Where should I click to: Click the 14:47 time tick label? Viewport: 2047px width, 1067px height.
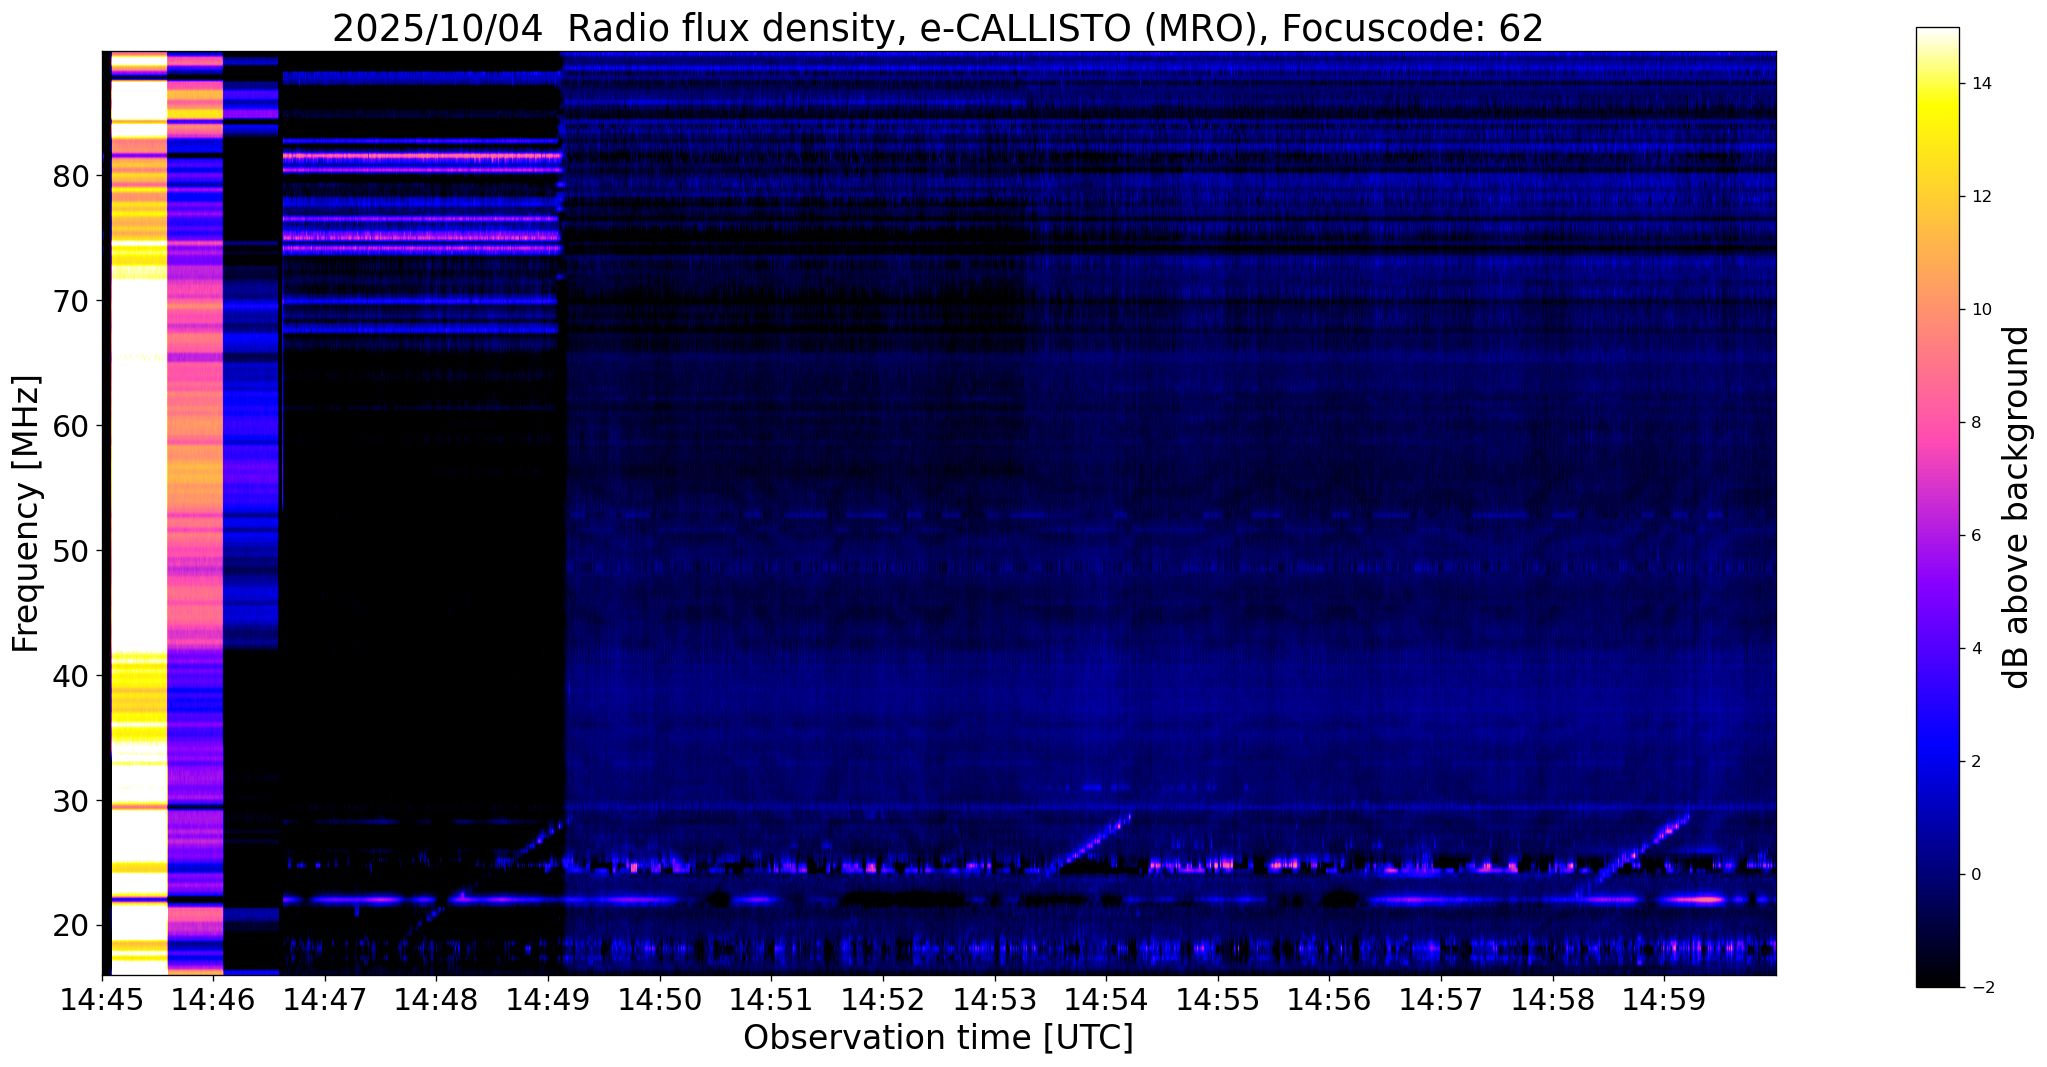point(324,1001)
